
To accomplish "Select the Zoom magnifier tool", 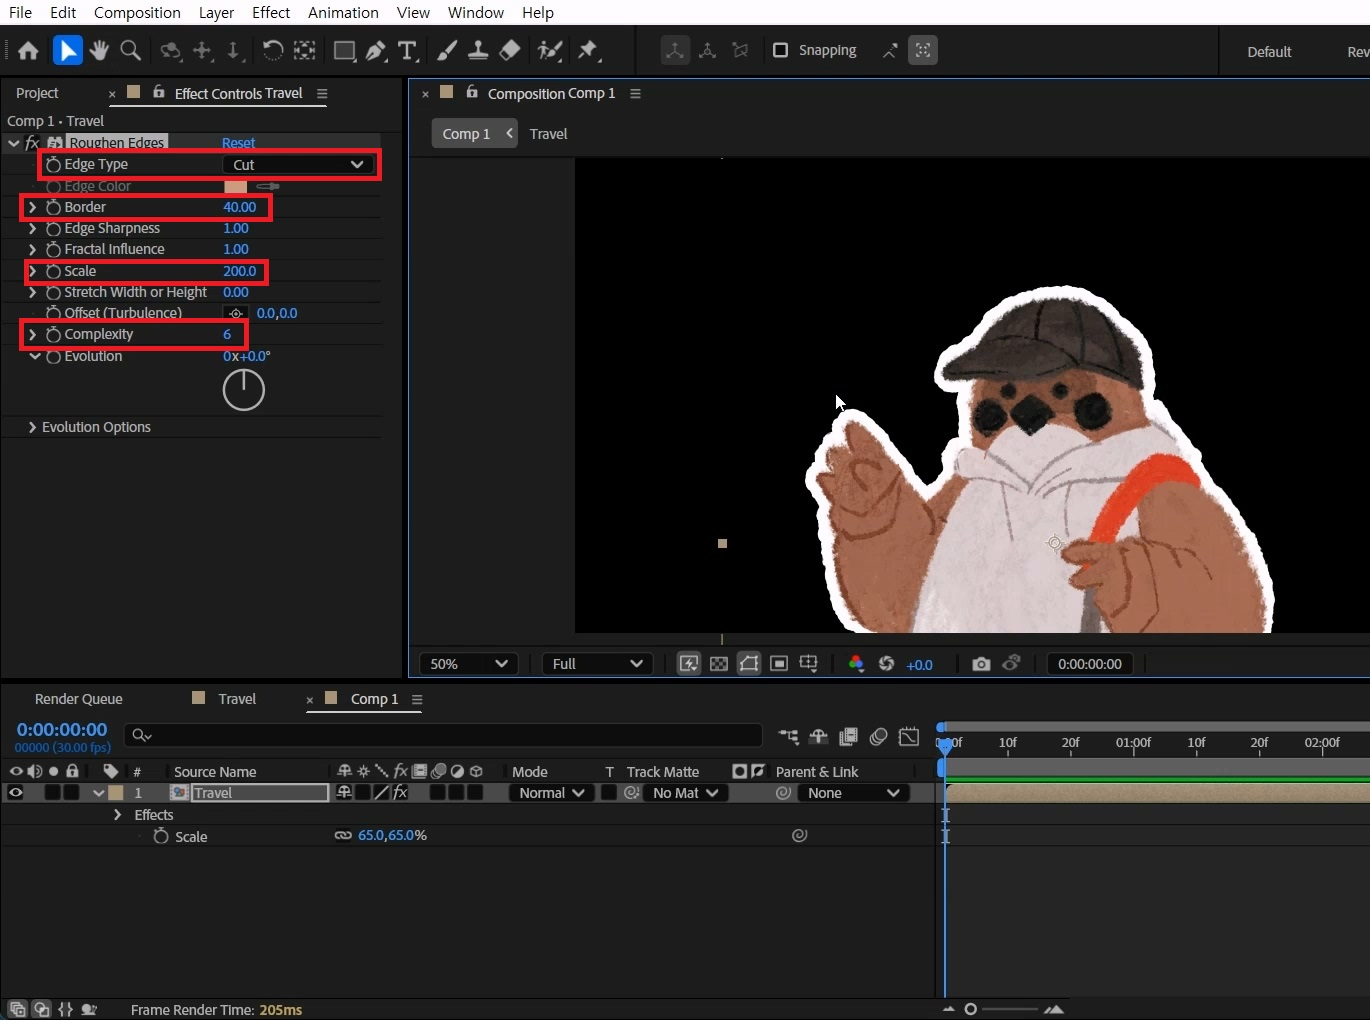I will pyautogui.click(x=130, y=50).
